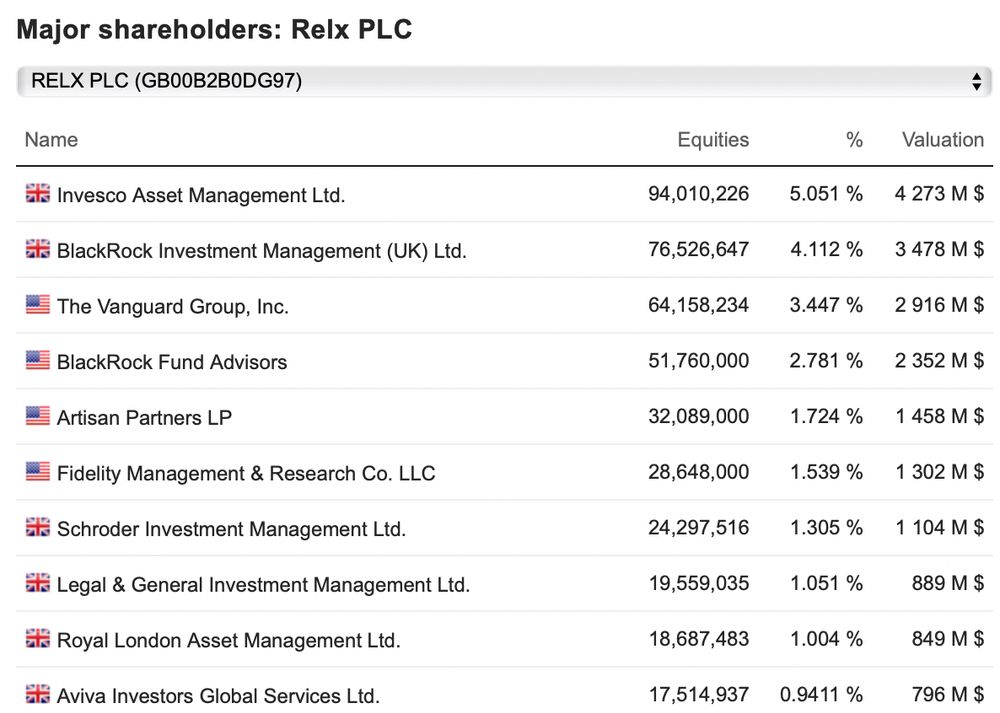Click the US flag next to BlackRock Fund Advisors

tap(38, 361)
